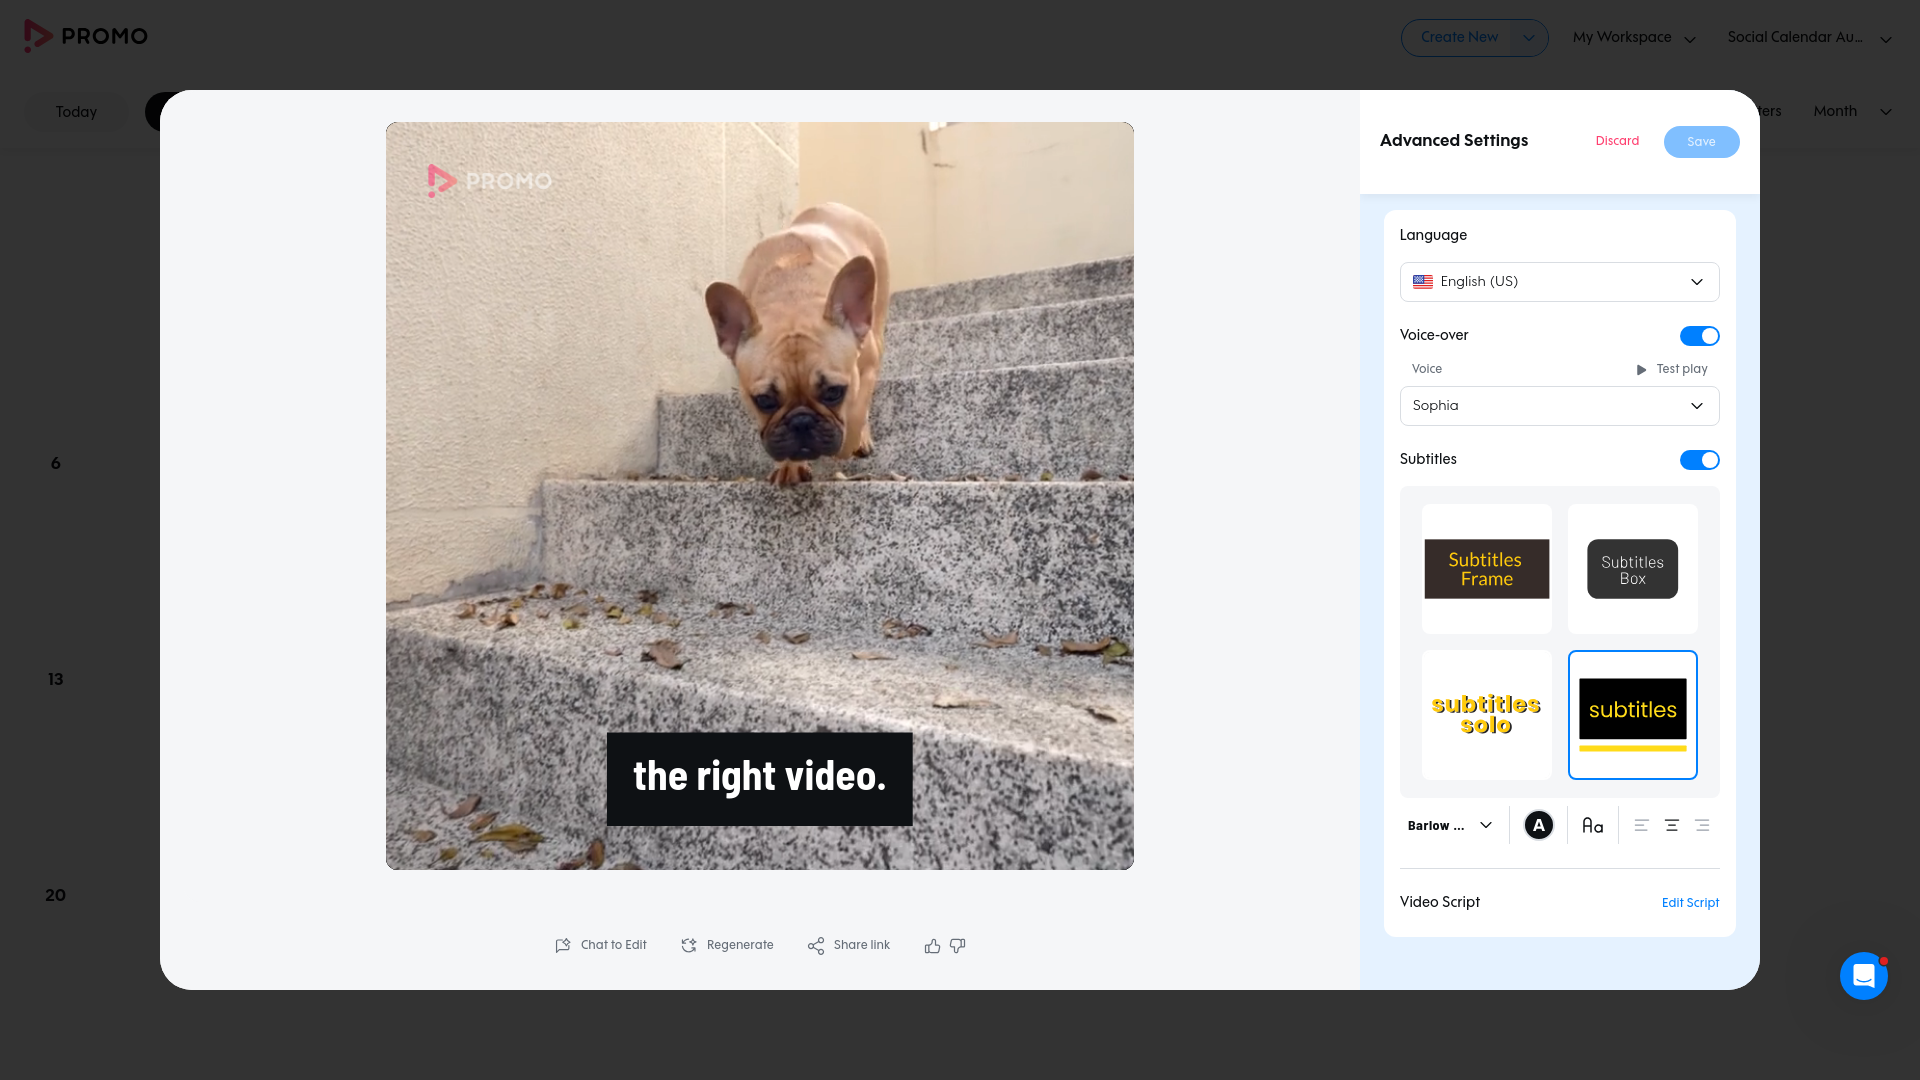Play the voice with Test play
The height and width of the screenshot is (1080, 1920).
point(1672,369)
